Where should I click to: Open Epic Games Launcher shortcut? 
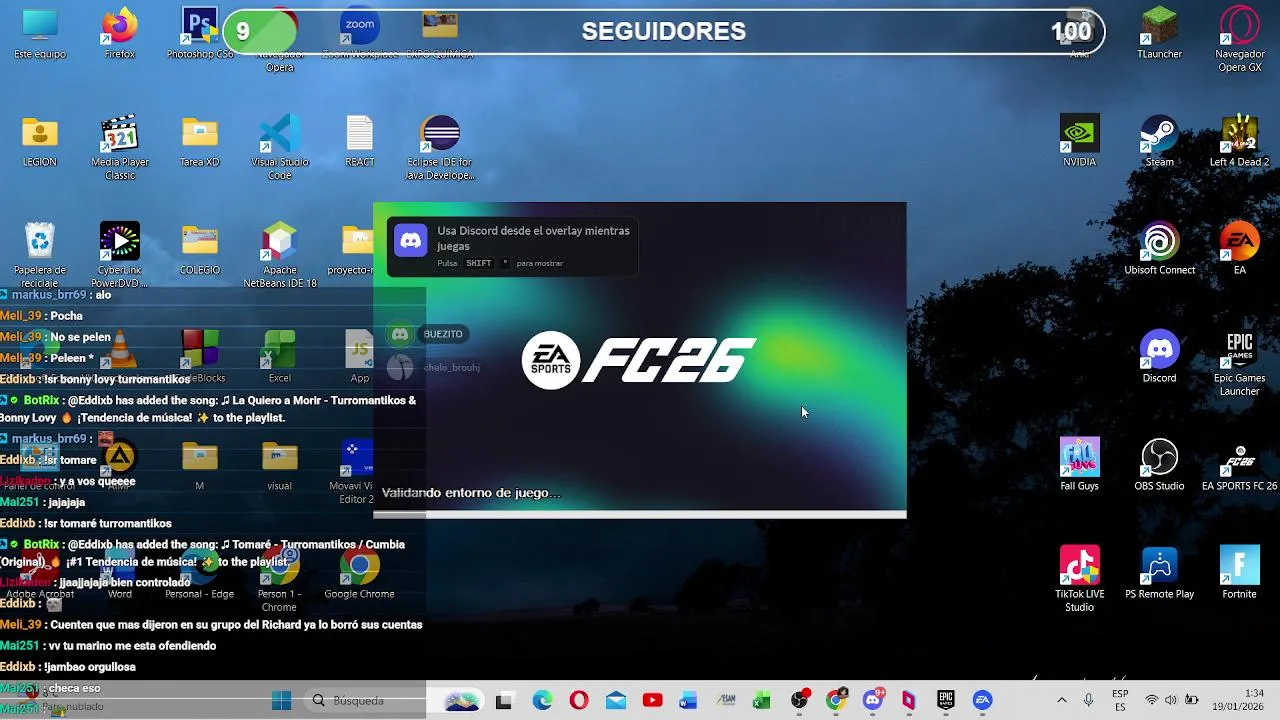(x=1240, y=364)
